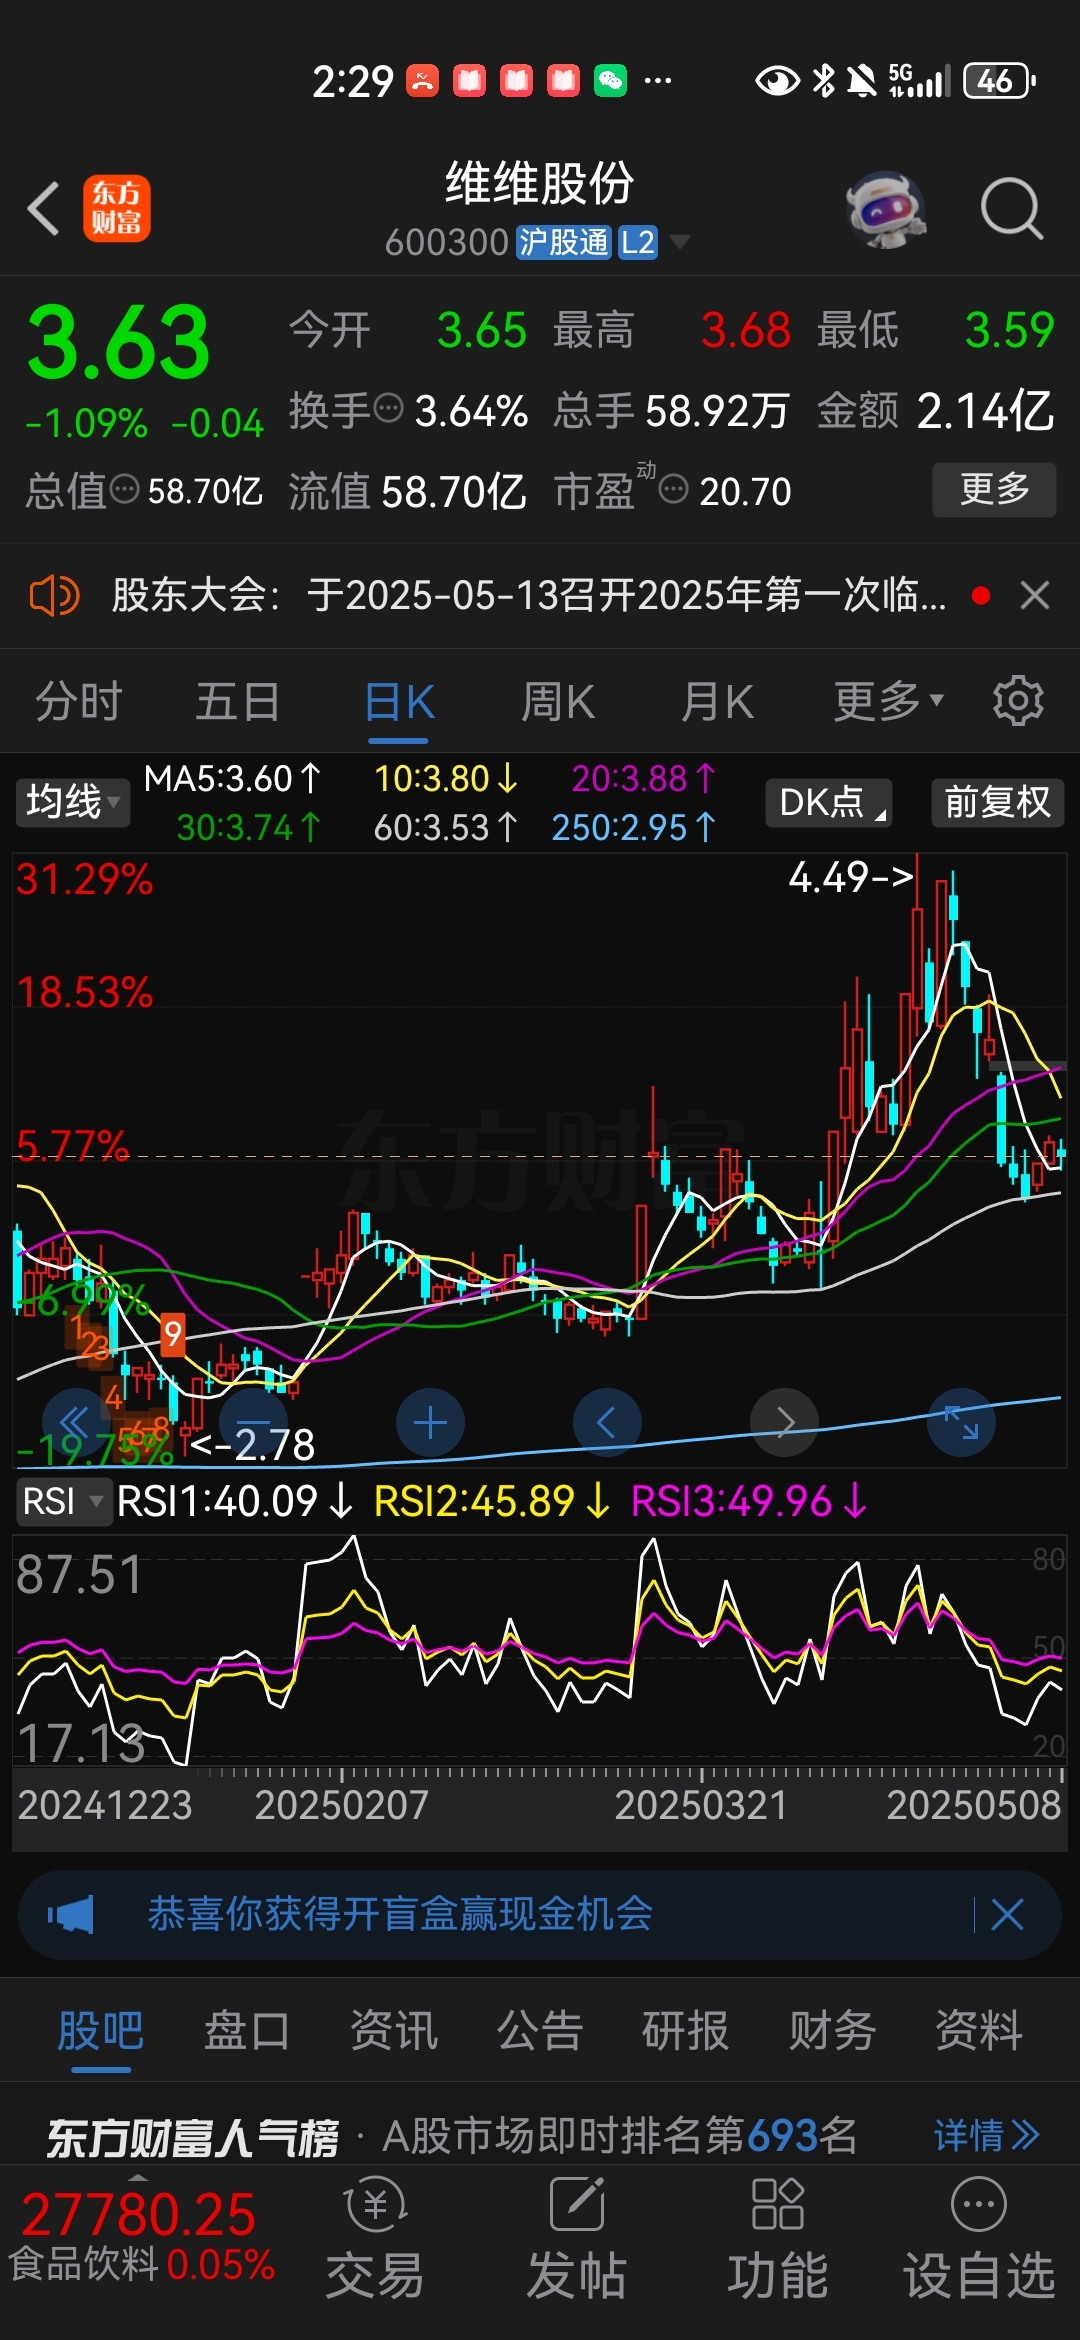Tap the WeChat notification icon in status bar

(x=610, y=81)
